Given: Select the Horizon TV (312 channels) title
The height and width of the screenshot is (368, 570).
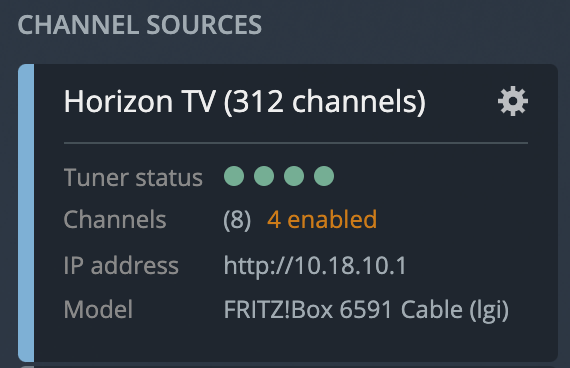Looking at the screenshot, I should [245, 102].
